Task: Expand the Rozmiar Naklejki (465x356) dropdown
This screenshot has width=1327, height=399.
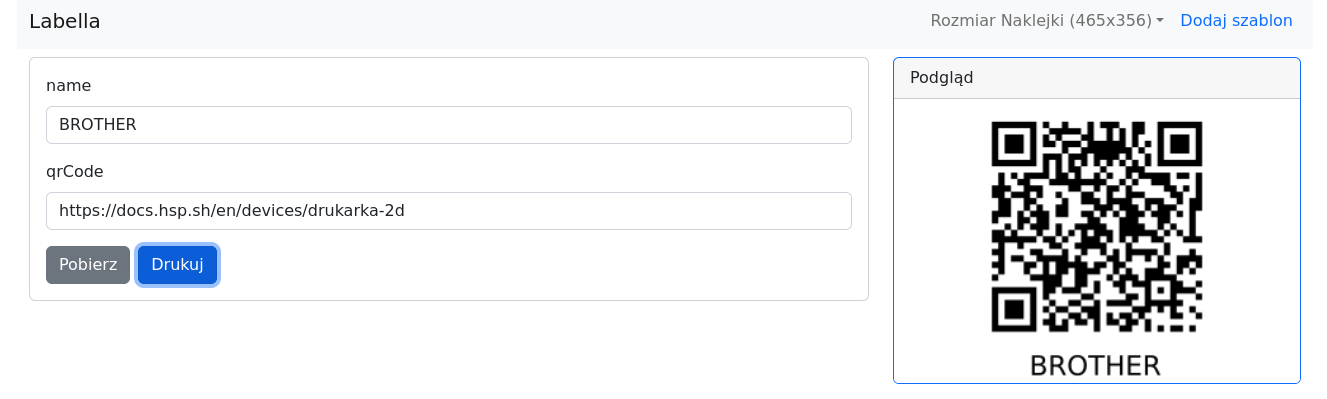Action: click(x=1047, y=20)
